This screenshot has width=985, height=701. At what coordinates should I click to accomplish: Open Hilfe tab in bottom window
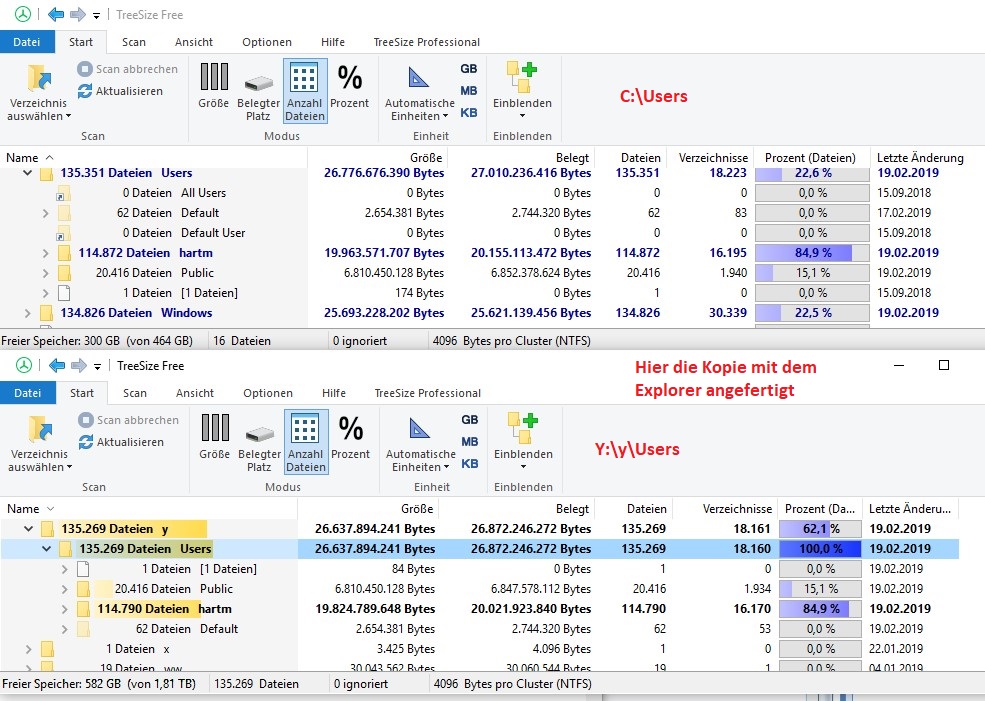click(334, 393)
